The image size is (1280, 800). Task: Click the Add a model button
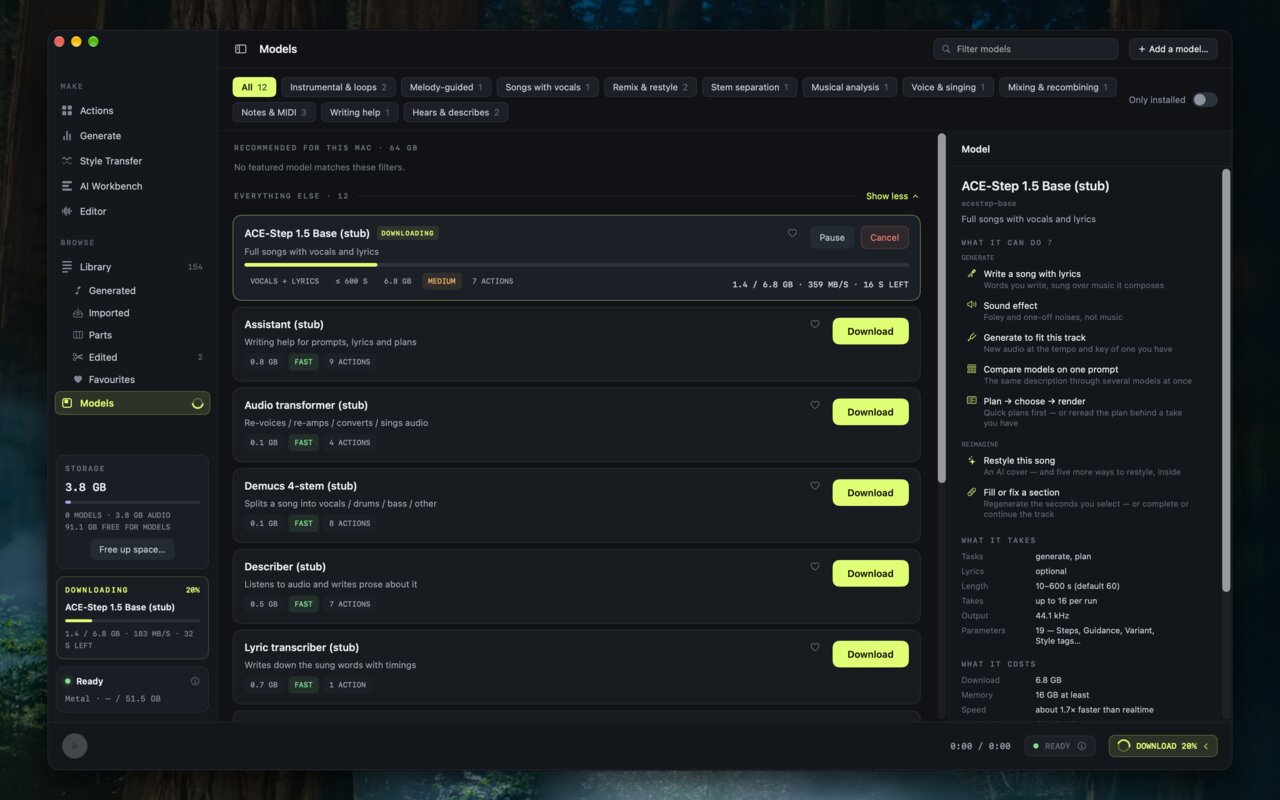(1173, 49)
